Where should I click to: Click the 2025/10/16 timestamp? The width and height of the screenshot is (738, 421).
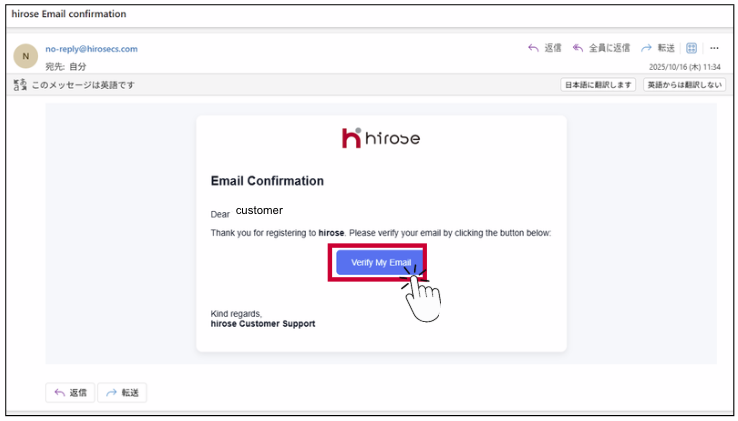[684, 67]
